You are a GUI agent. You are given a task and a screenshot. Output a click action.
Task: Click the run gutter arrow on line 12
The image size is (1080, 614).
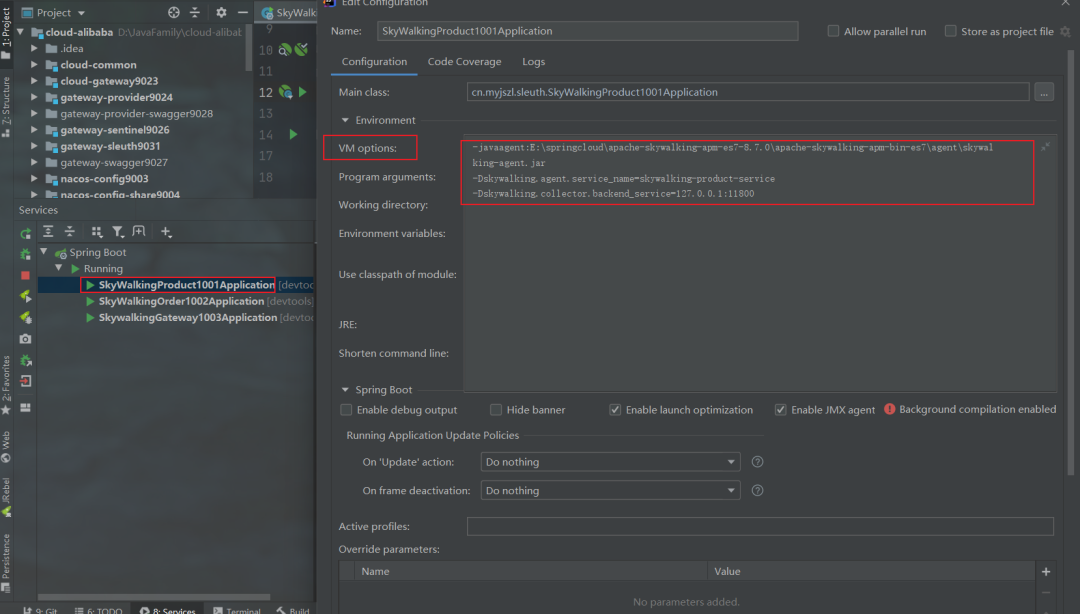point(302,92)
